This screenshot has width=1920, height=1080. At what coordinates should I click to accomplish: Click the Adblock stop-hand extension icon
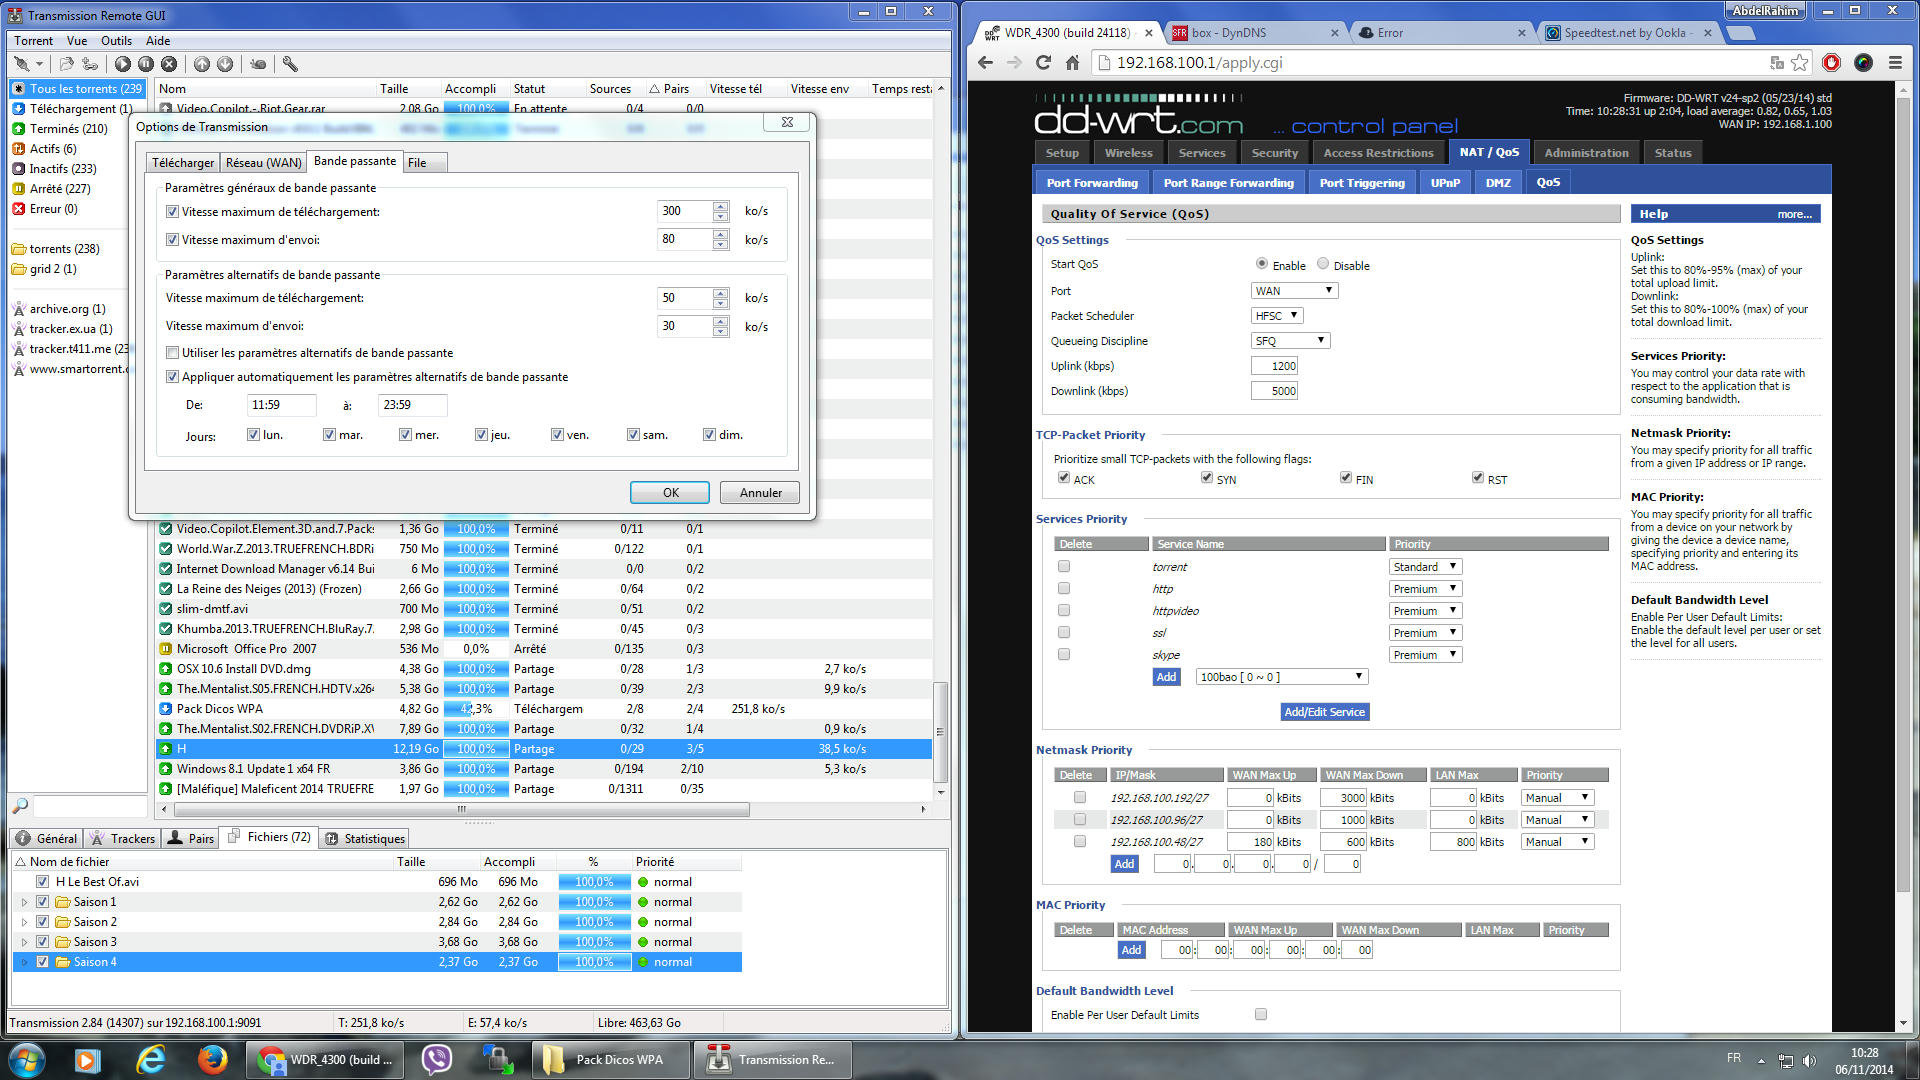pyautogui.click(x=1832, y=62)
